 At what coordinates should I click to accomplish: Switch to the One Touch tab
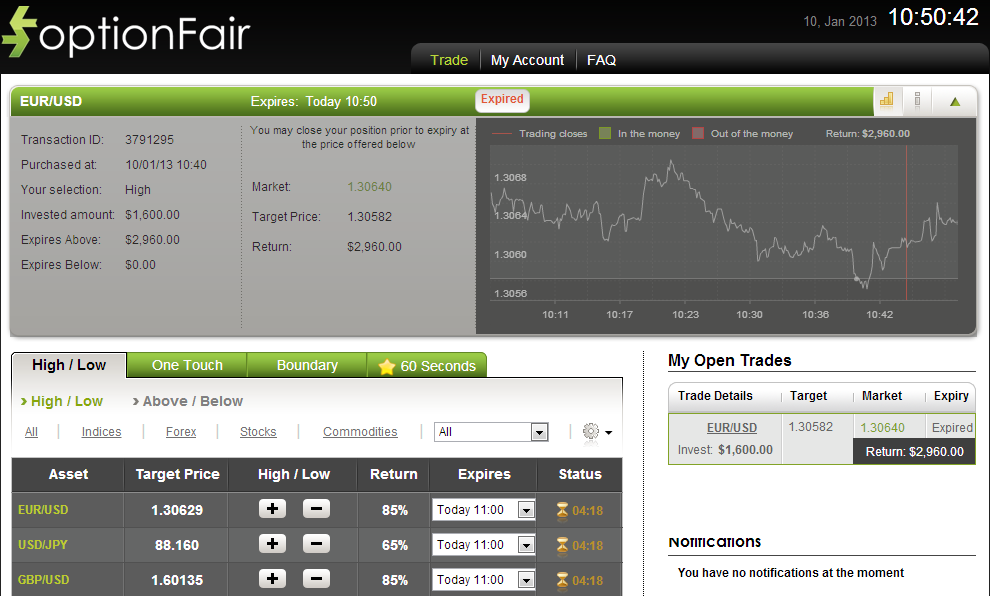(x=187, y=365)
